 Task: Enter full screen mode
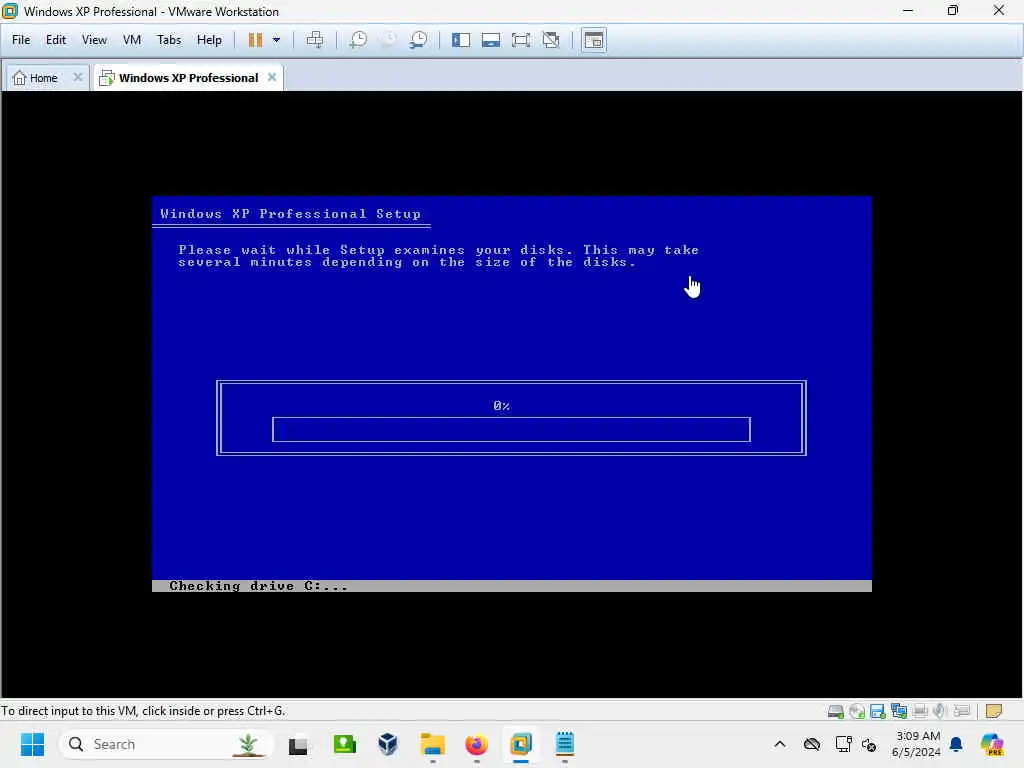[x=520, y=40]
